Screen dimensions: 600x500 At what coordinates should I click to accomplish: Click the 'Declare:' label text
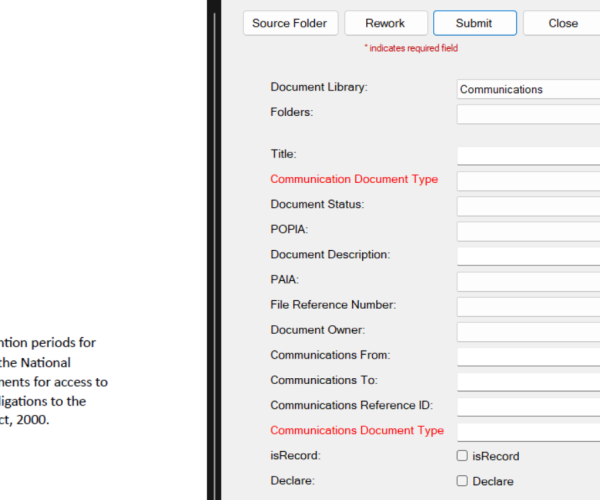point(292,480)
